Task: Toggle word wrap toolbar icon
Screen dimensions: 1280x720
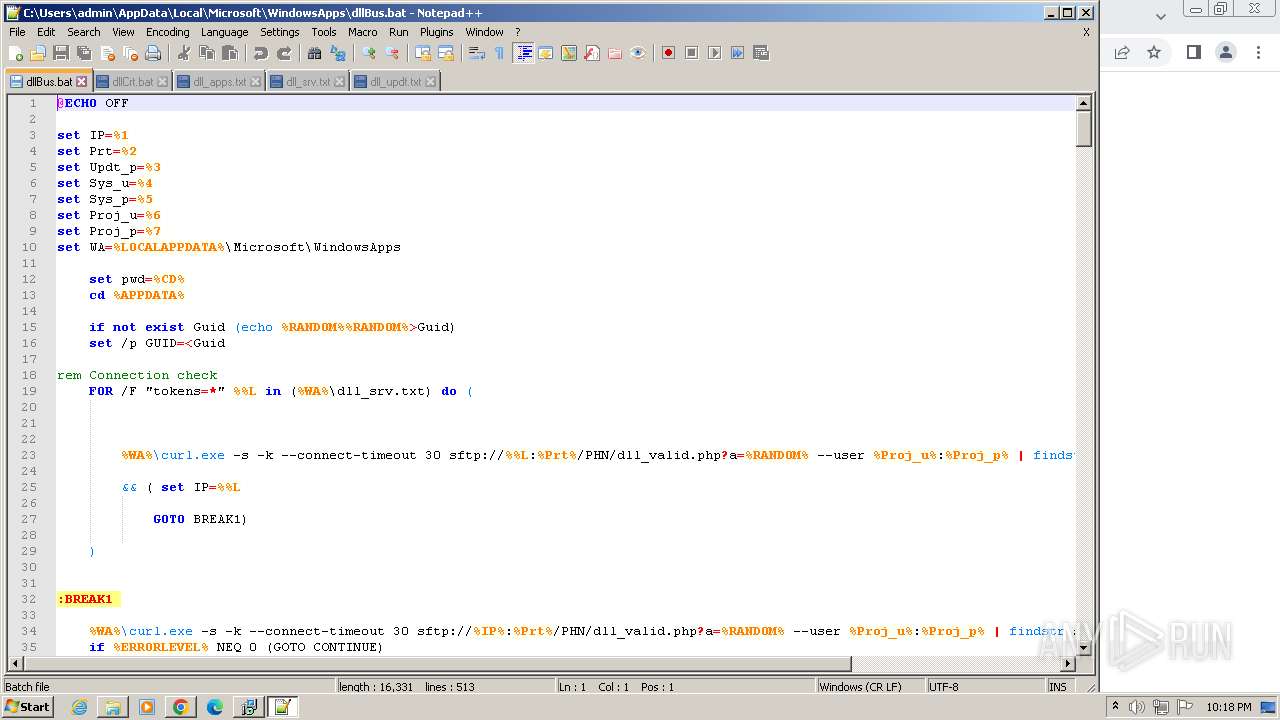Action: tap(477, 53)
